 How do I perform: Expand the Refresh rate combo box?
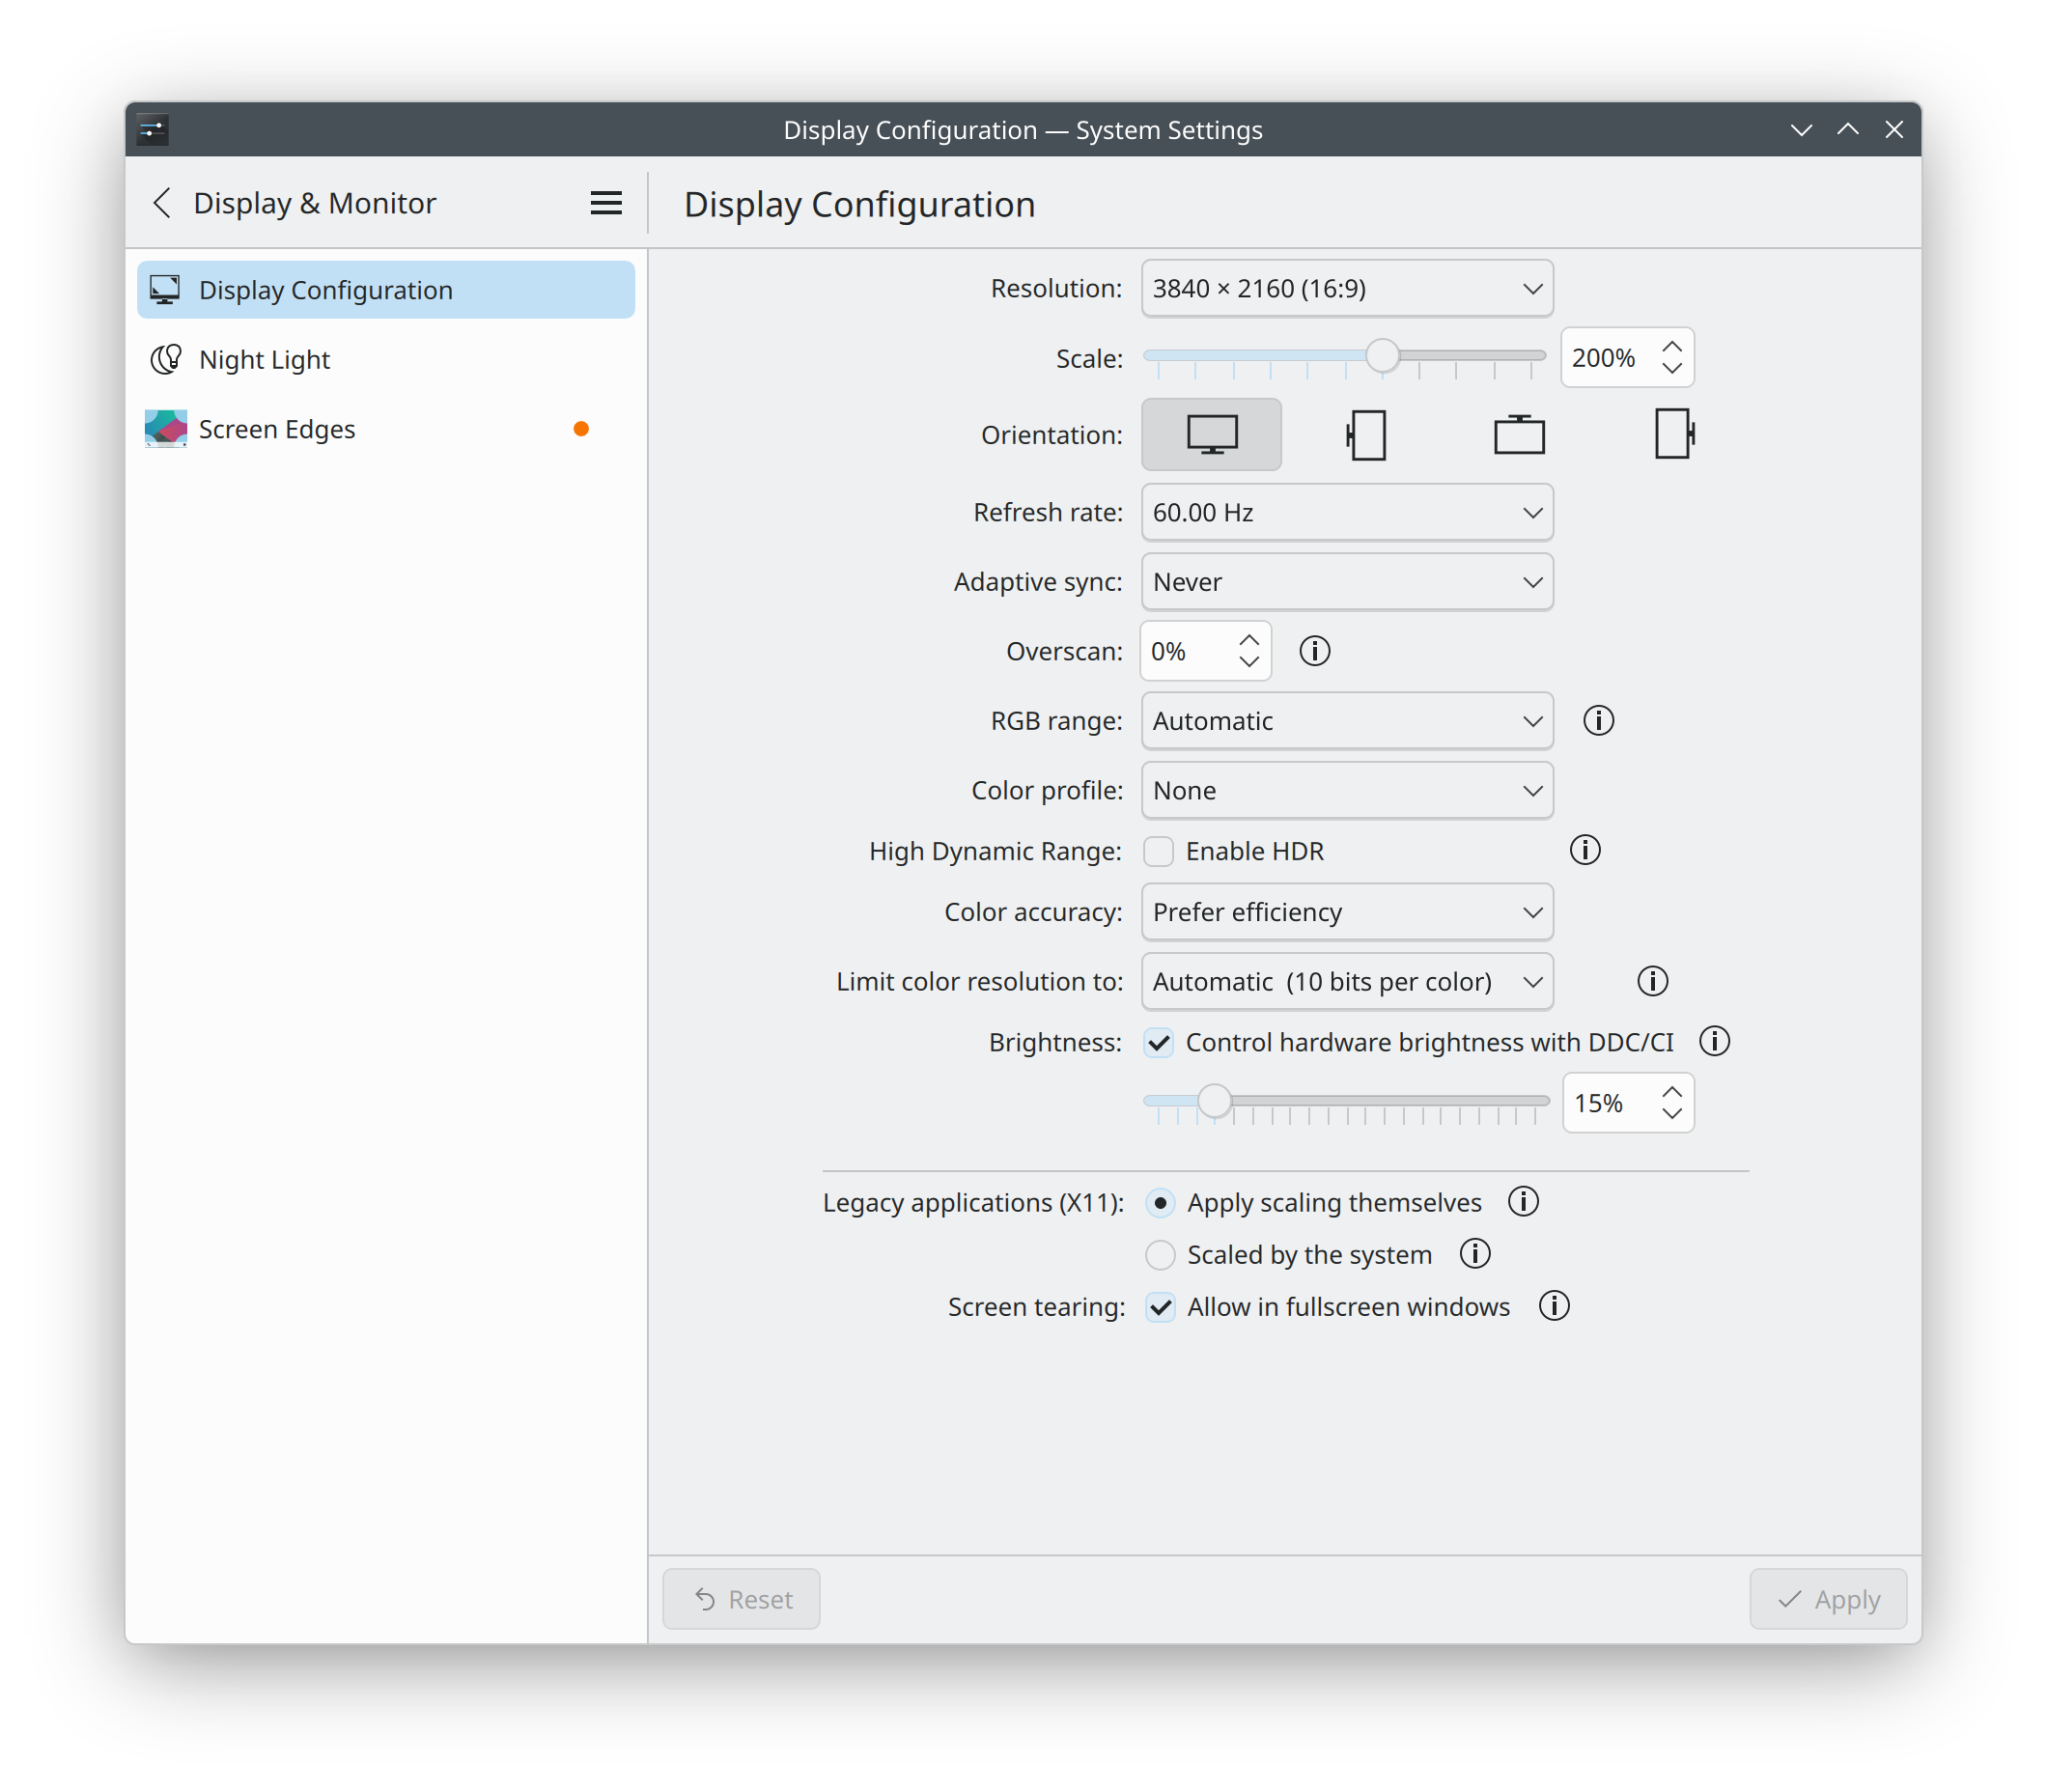pyautogui.click(x=1346, y=512)
